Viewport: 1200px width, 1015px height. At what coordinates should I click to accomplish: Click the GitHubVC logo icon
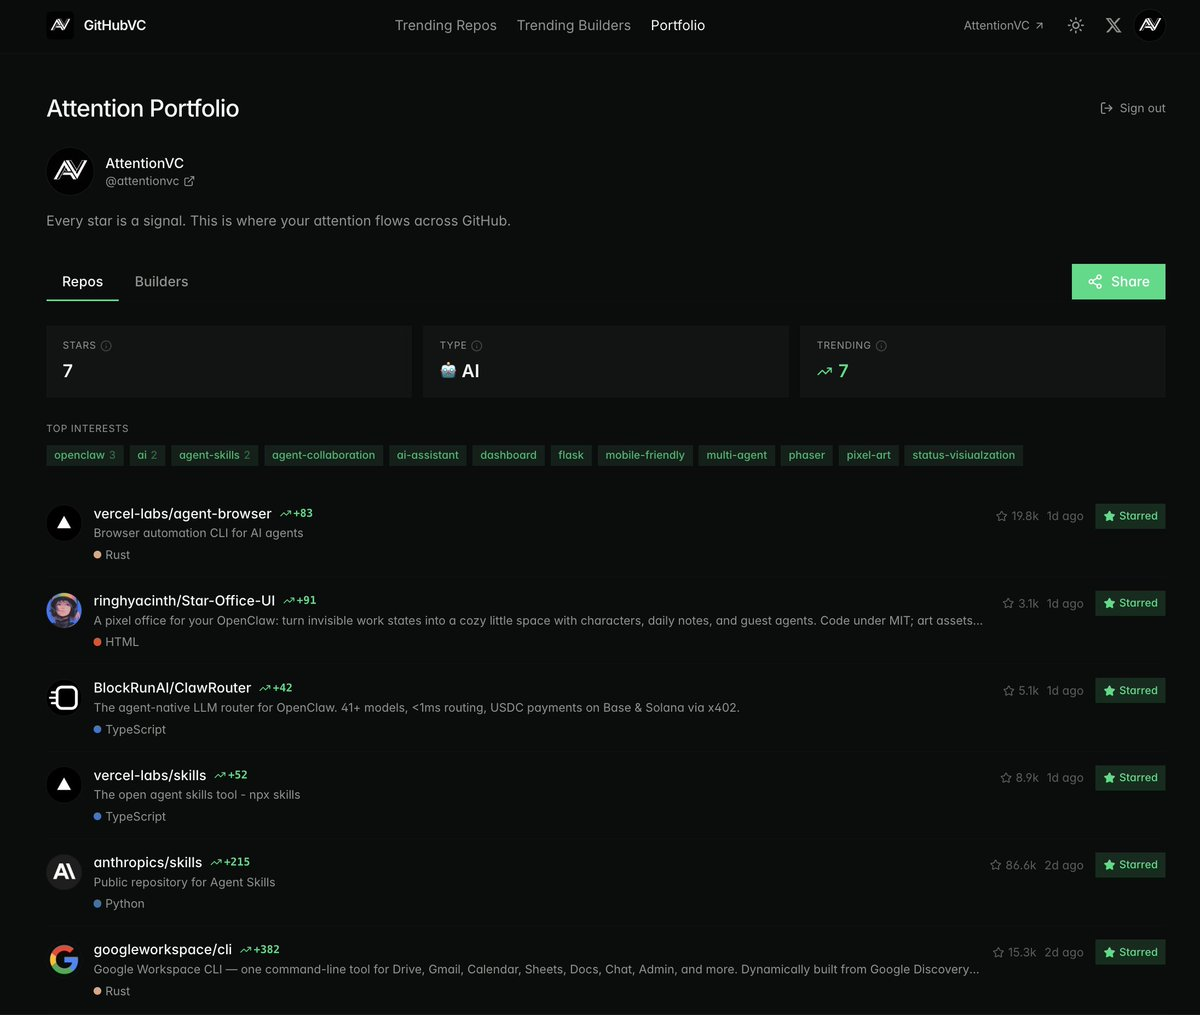[60, 26]
